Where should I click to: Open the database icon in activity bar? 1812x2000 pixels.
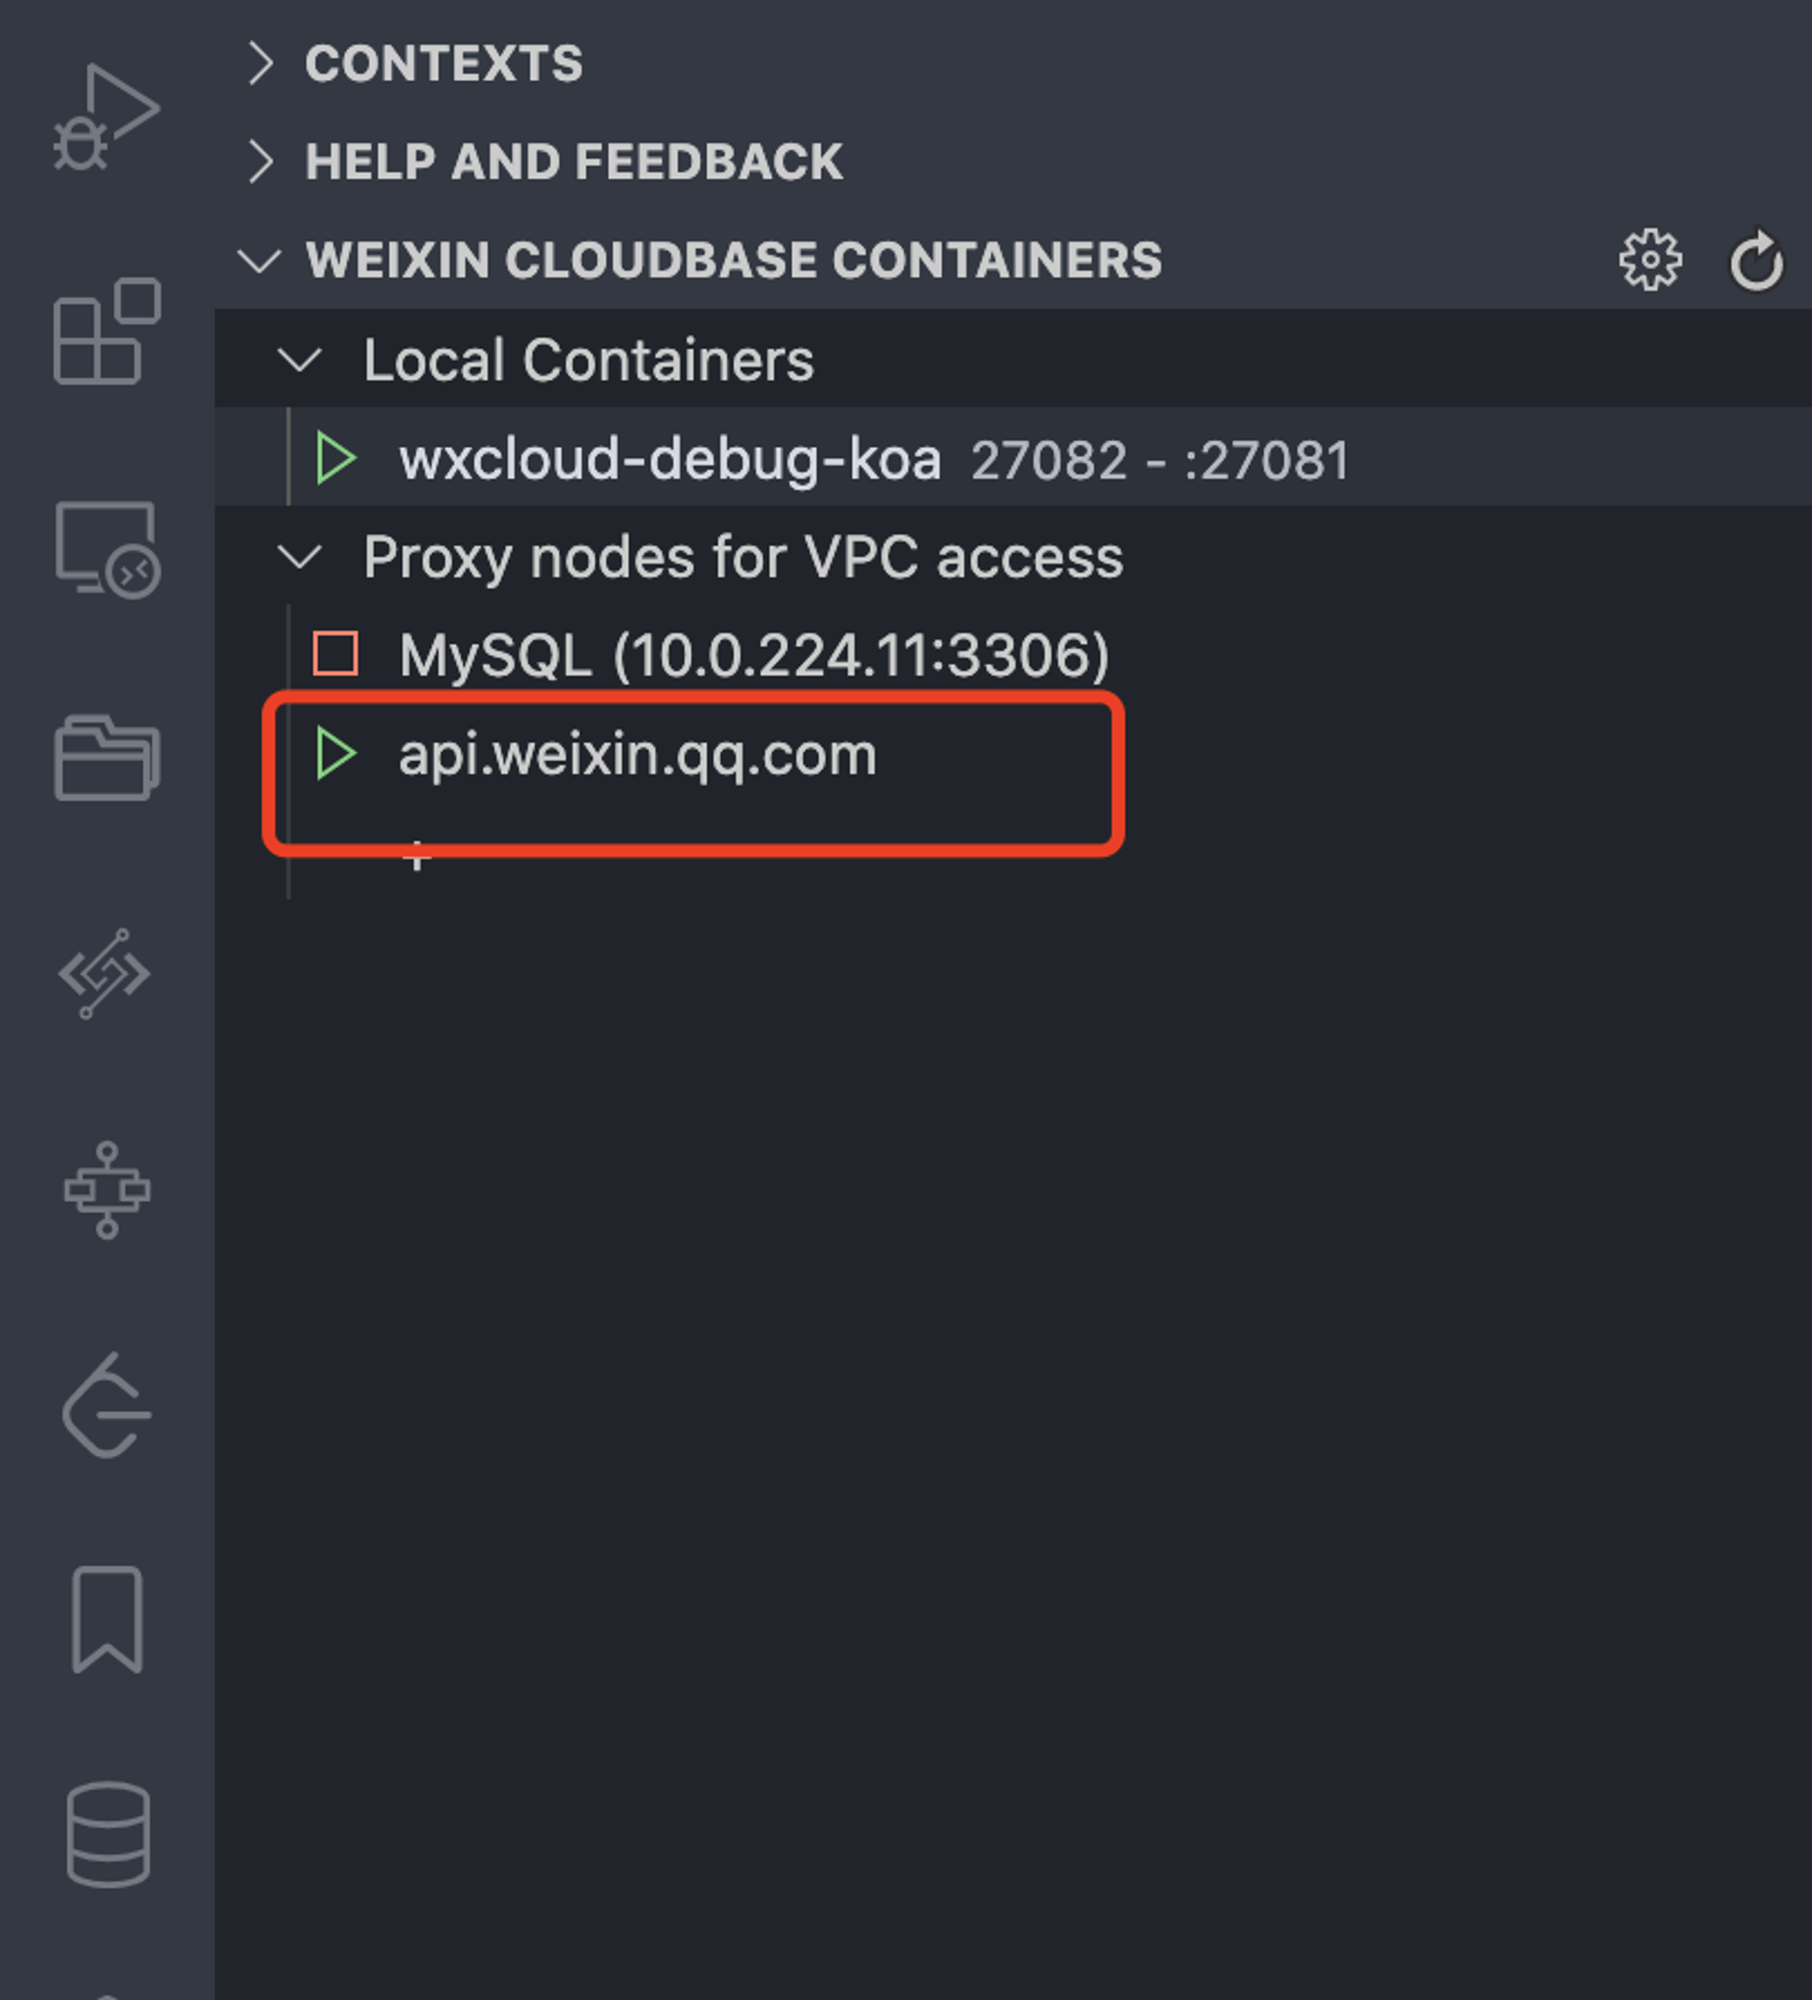pyautogui.click(x=108, y=1834)
